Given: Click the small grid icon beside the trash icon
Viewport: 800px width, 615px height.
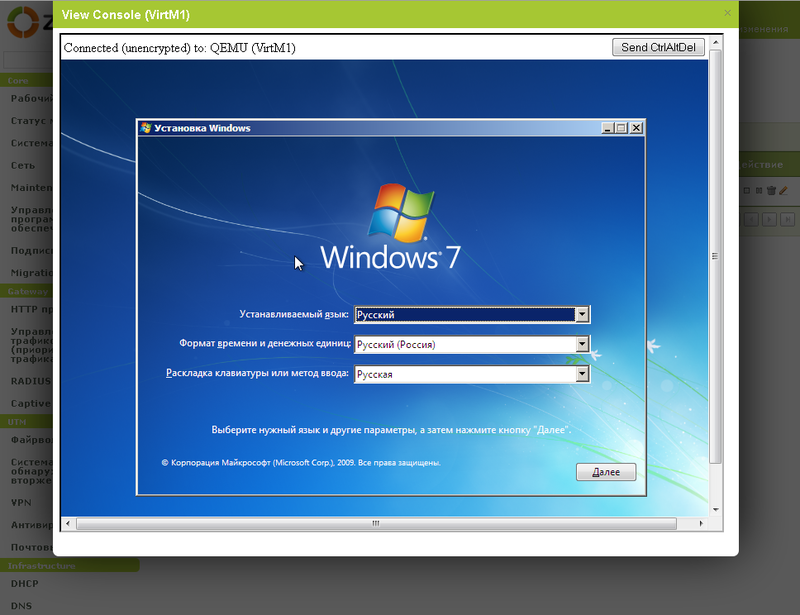Looking at the screenshot, I should coord(747,190).
